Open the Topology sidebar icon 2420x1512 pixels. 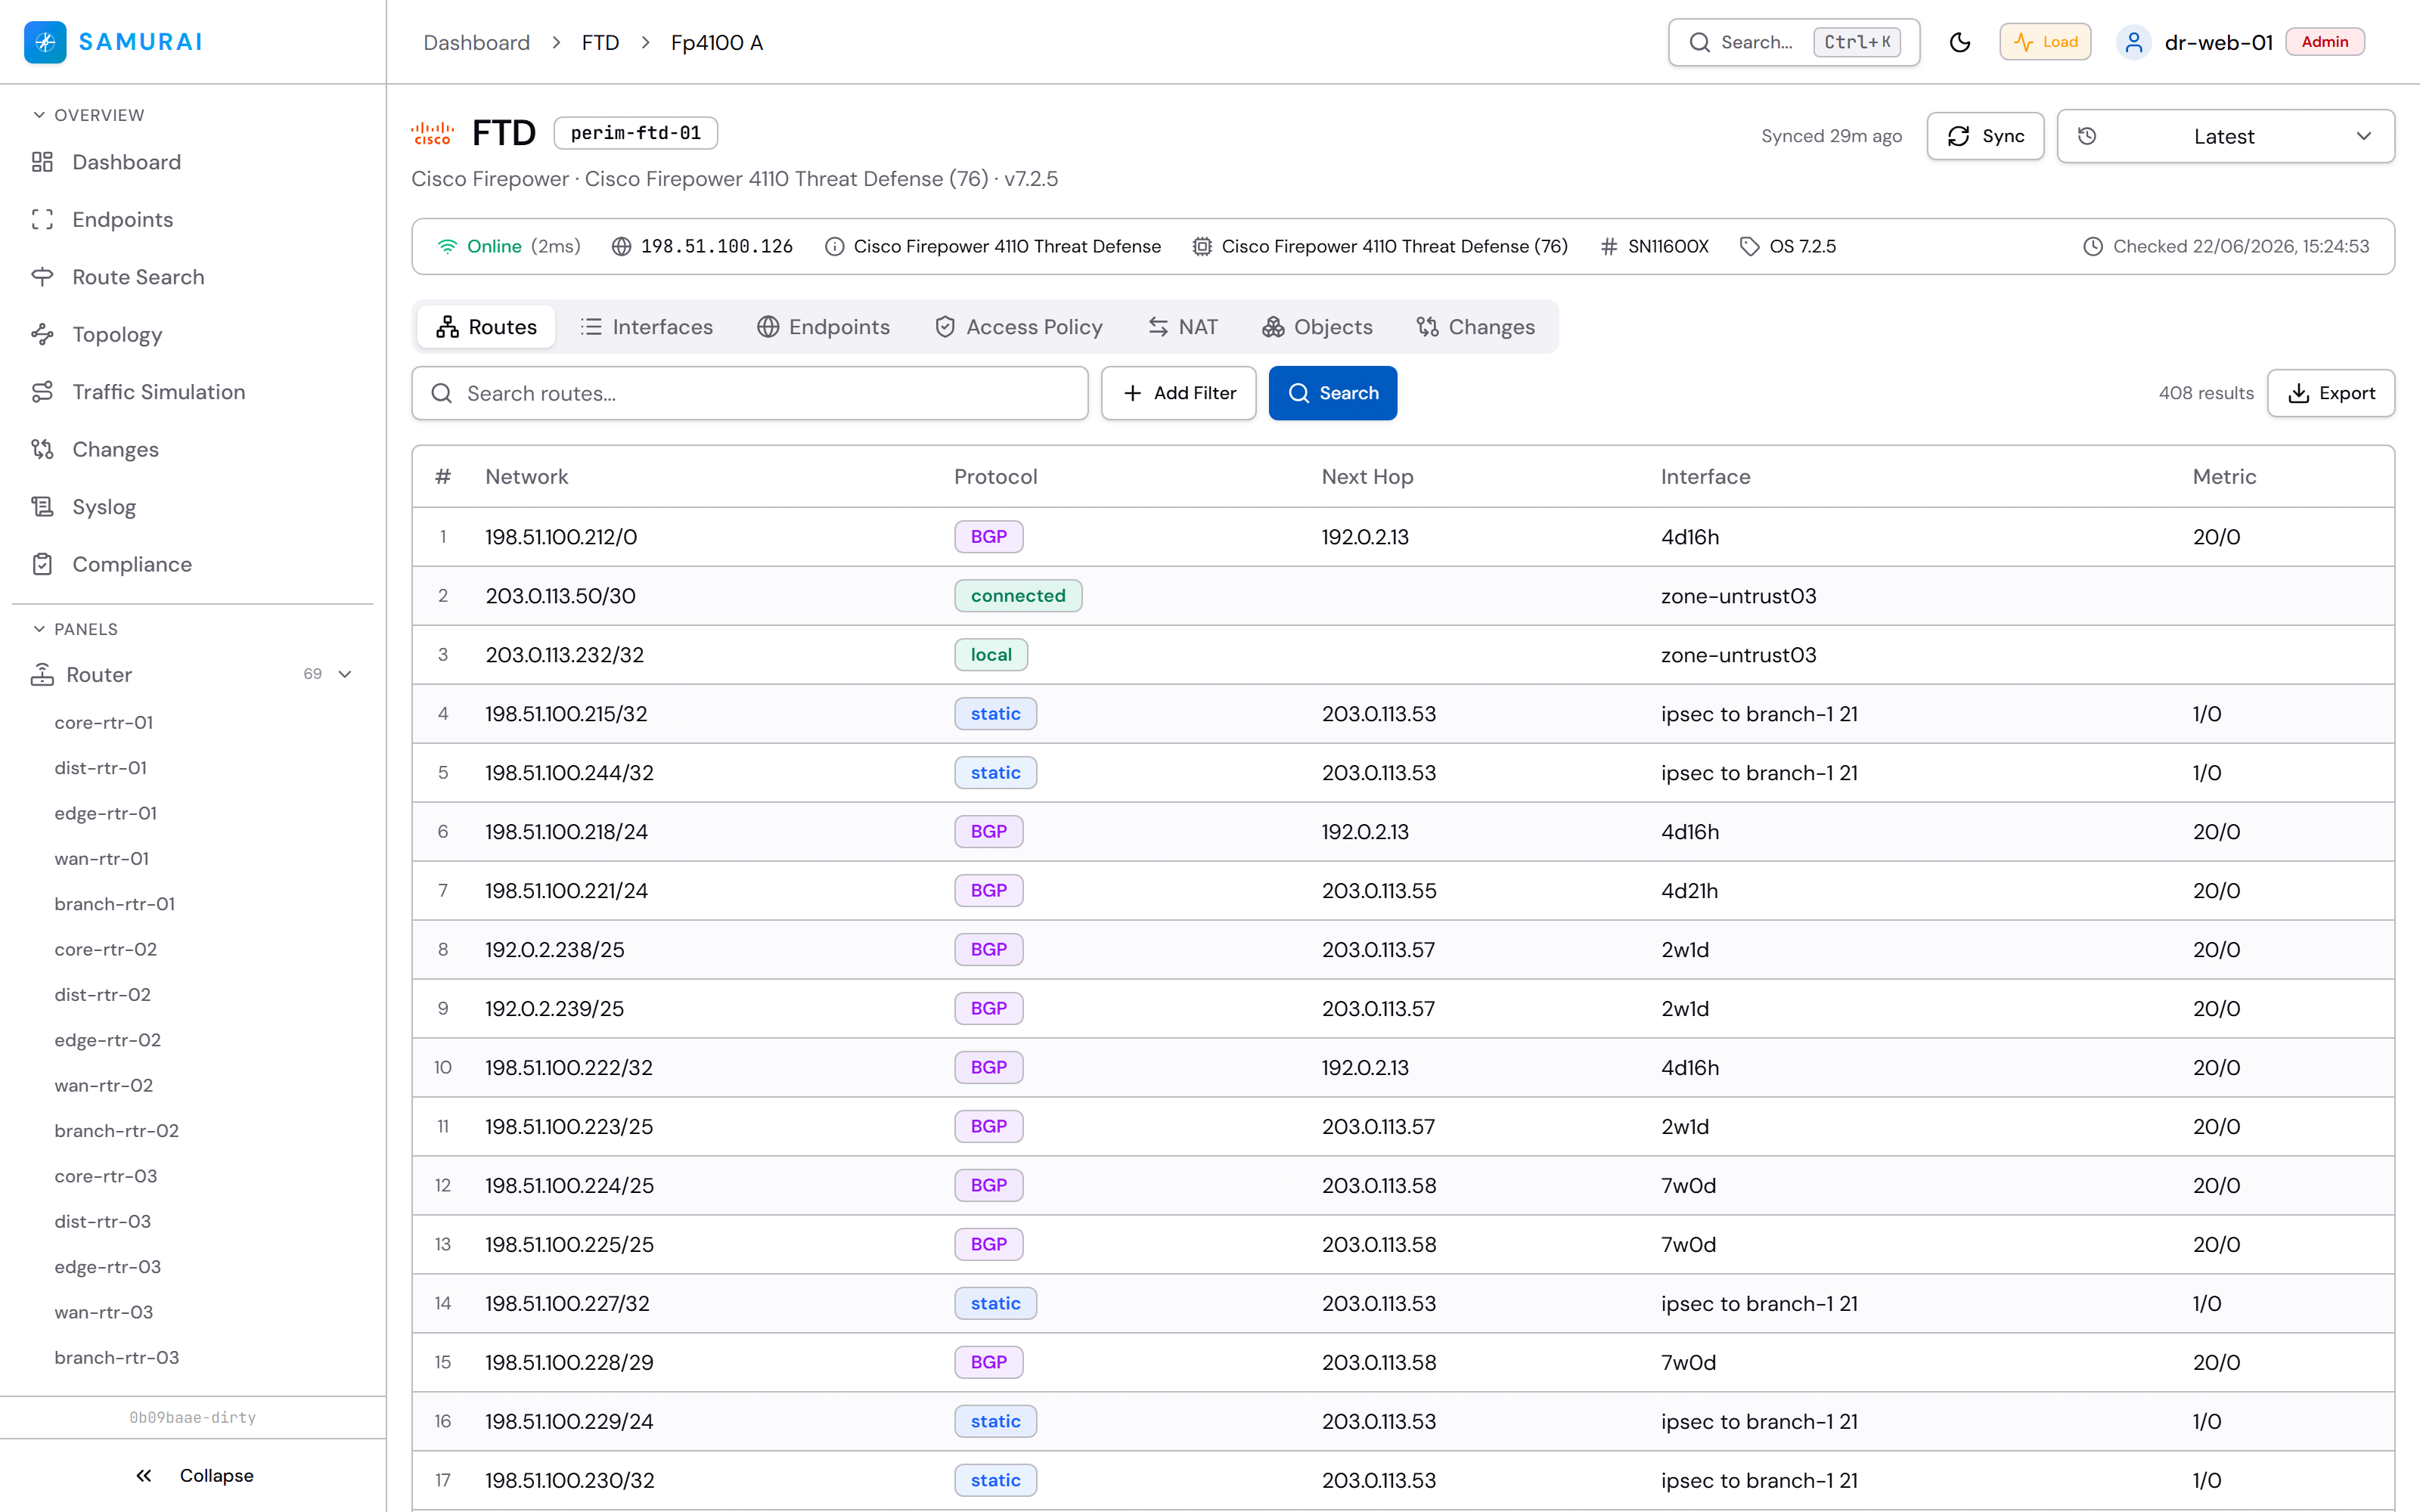(42, 335)
